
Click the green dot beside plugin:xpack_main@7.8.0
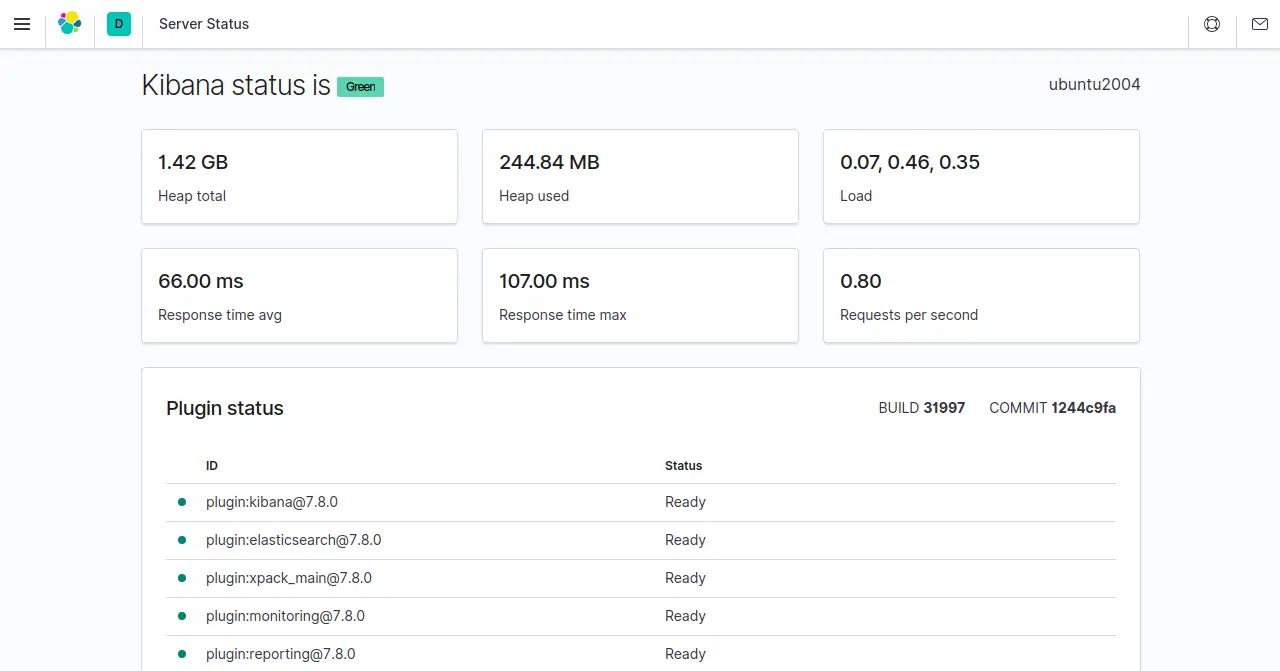(x=182, y=578)
